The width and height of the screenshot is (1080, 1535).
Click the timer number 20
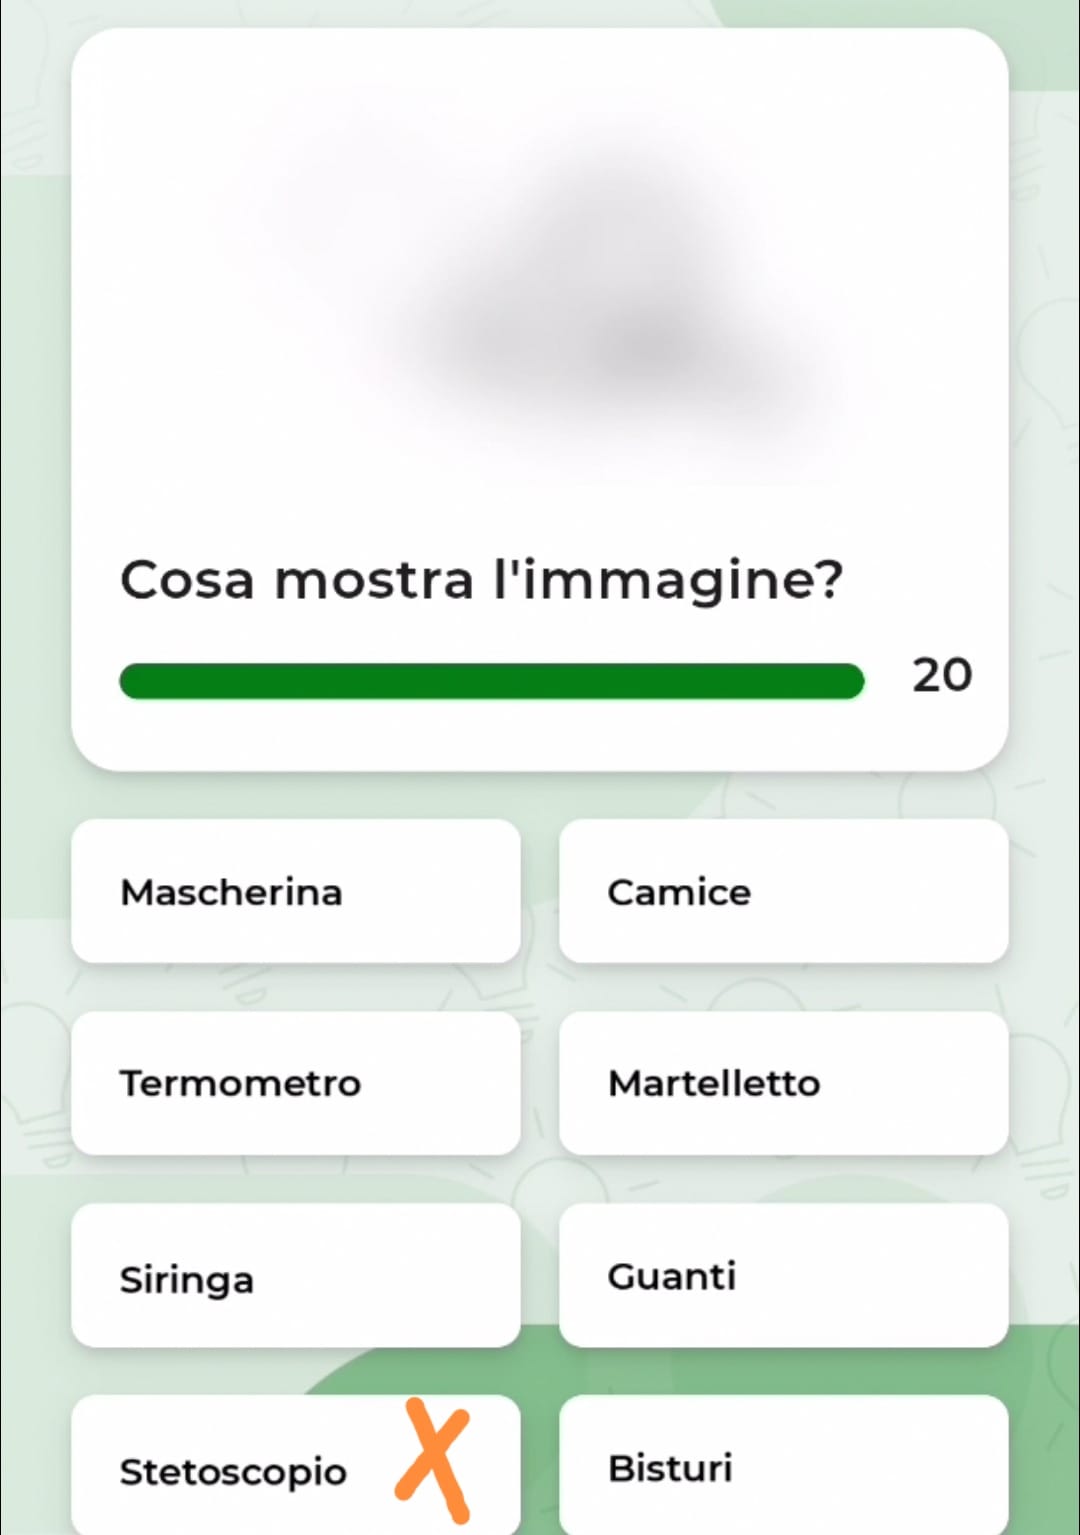[x=941, y=676]
